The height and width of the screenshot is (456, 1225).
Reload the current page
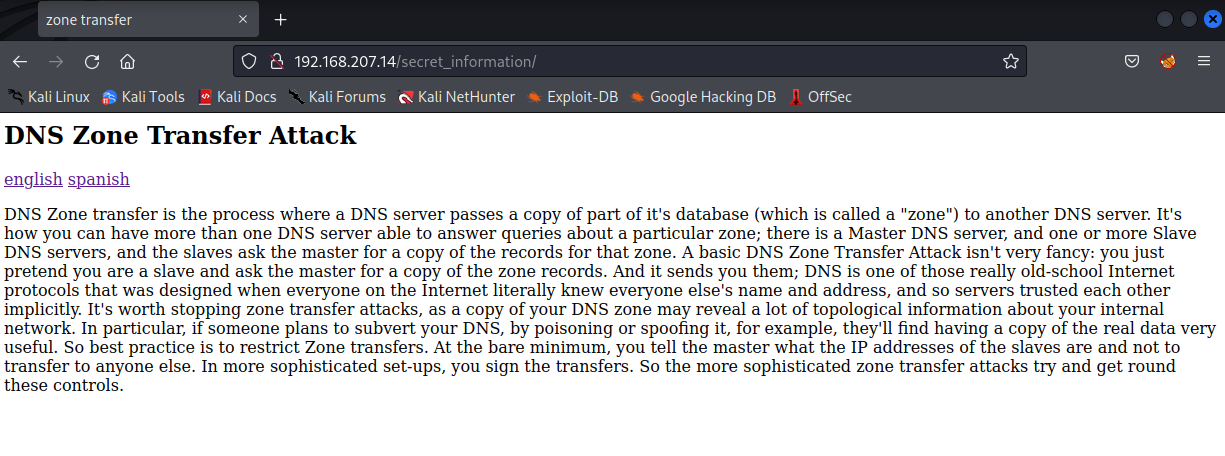coord(92,62)
